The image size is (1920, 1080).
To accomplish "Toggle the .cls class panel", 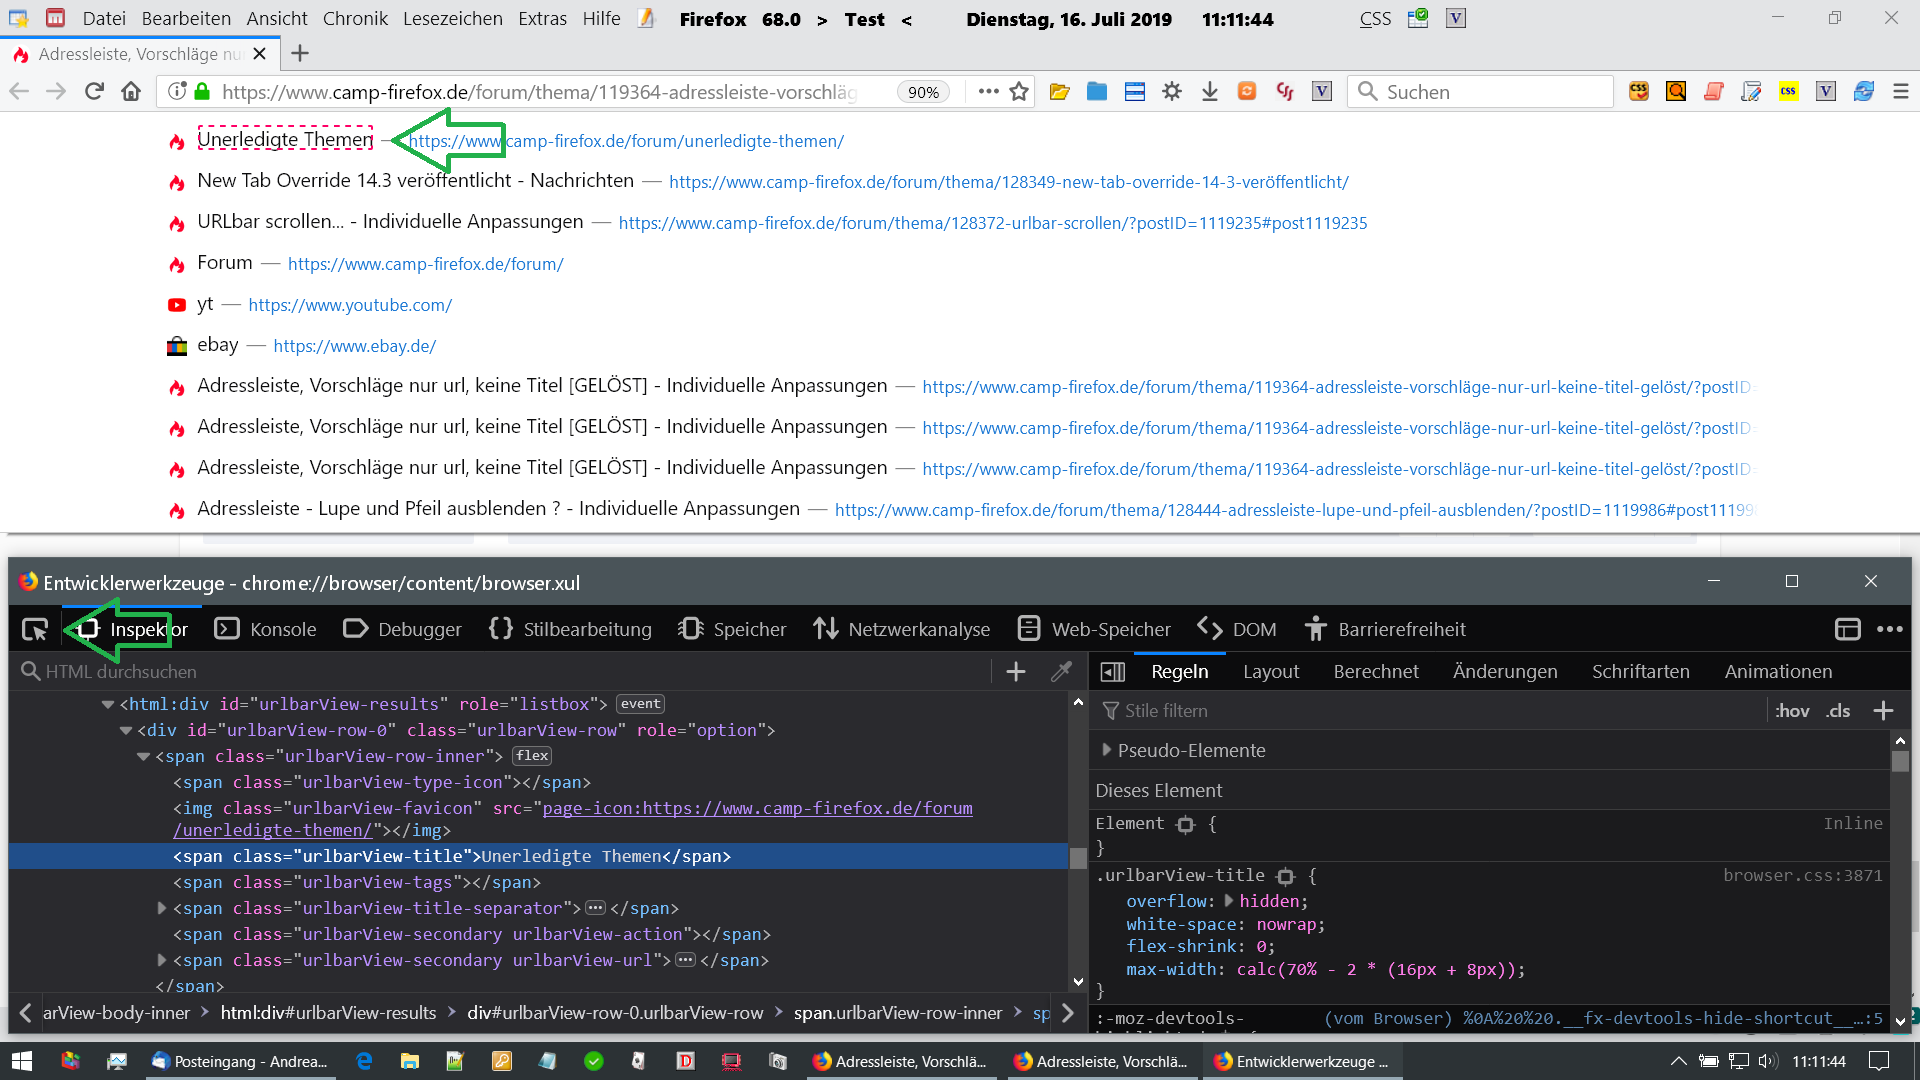I will click(x=1838, y=711).
